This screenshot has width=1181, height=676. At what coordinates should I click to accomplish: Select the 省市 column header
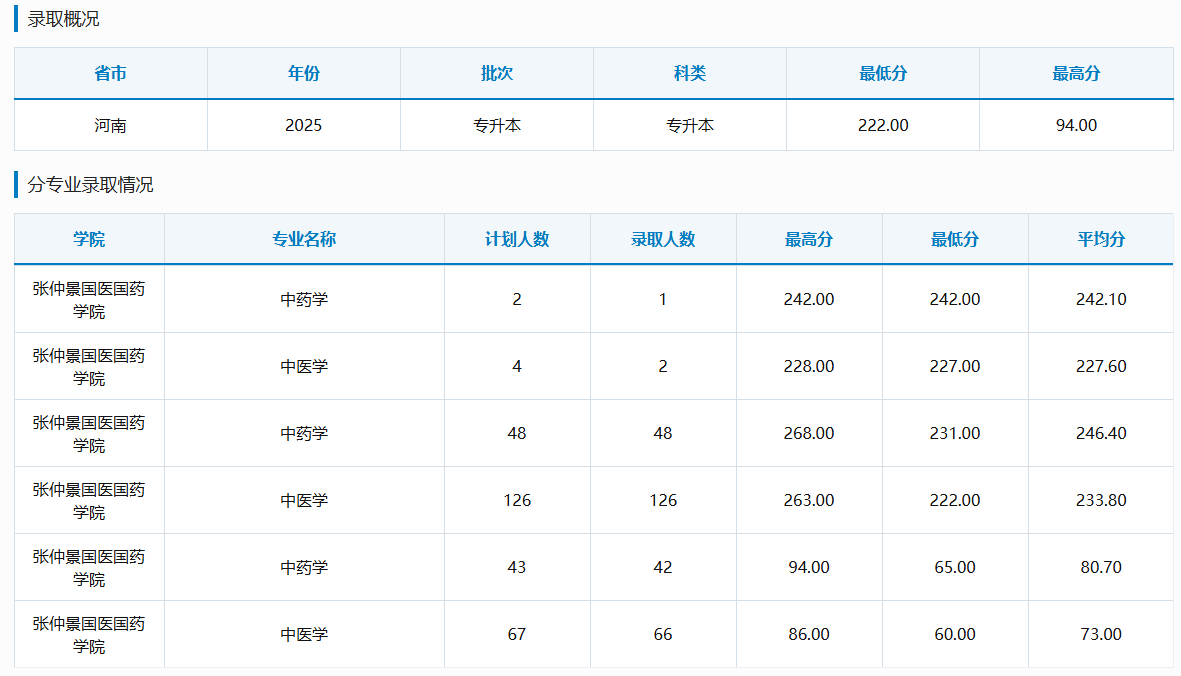(108, 73)
